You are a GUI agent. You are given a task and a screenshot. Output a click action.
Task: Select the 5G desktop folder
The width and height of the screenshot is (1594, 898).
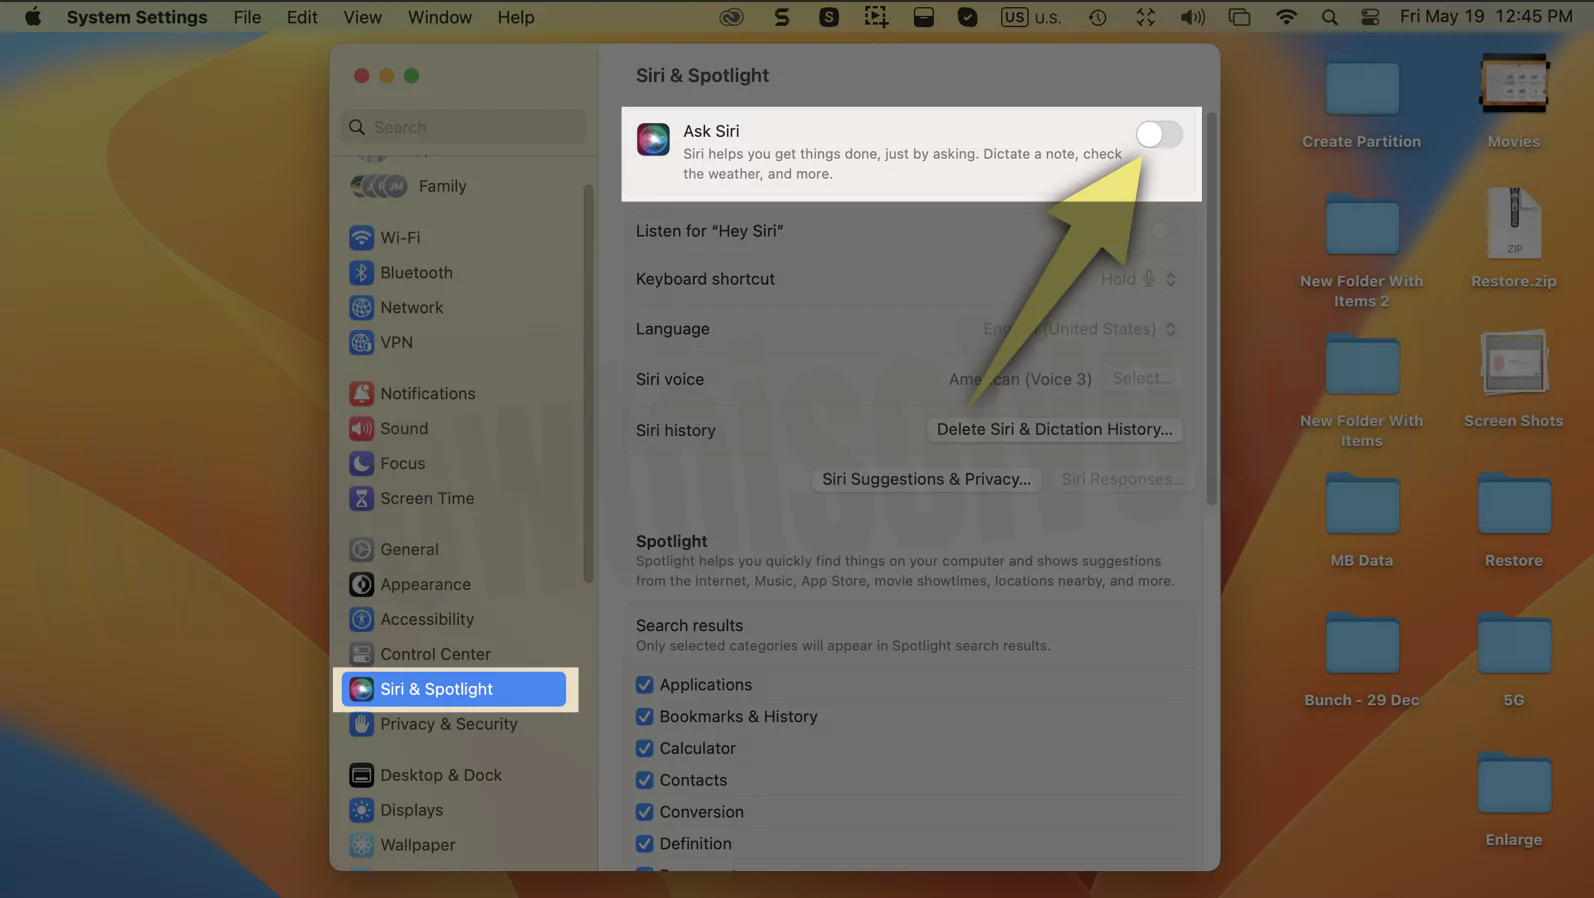1514,660
